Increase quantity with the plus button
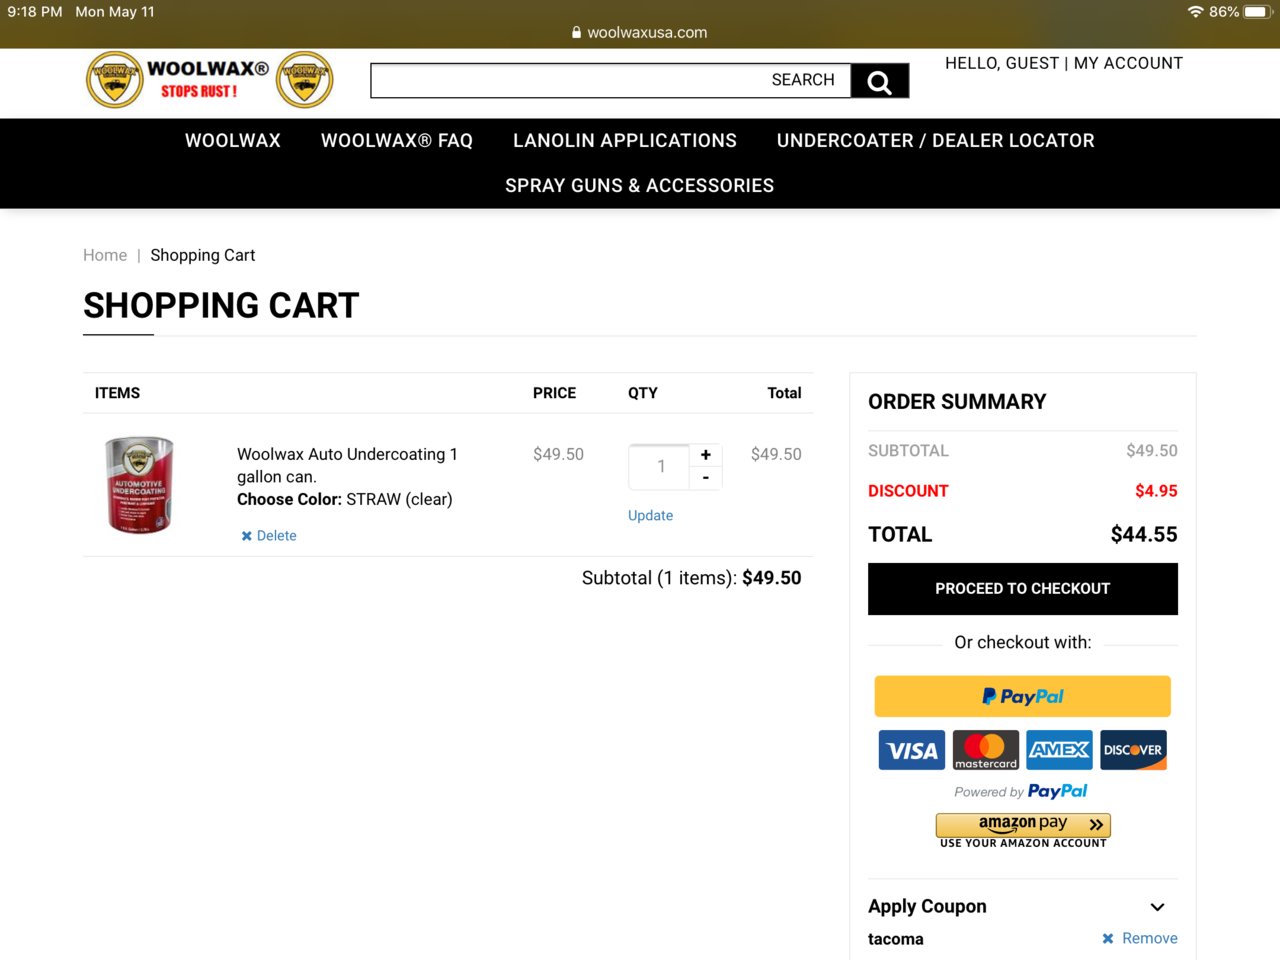Viewport: 1280px width, 960px height. [x=706, y=455]
